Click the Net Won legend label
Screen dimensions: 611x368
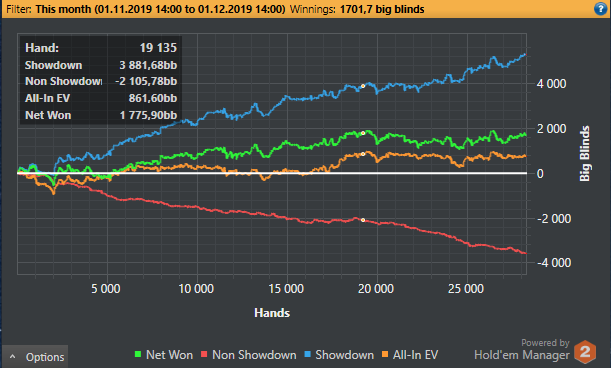[169, 355]
